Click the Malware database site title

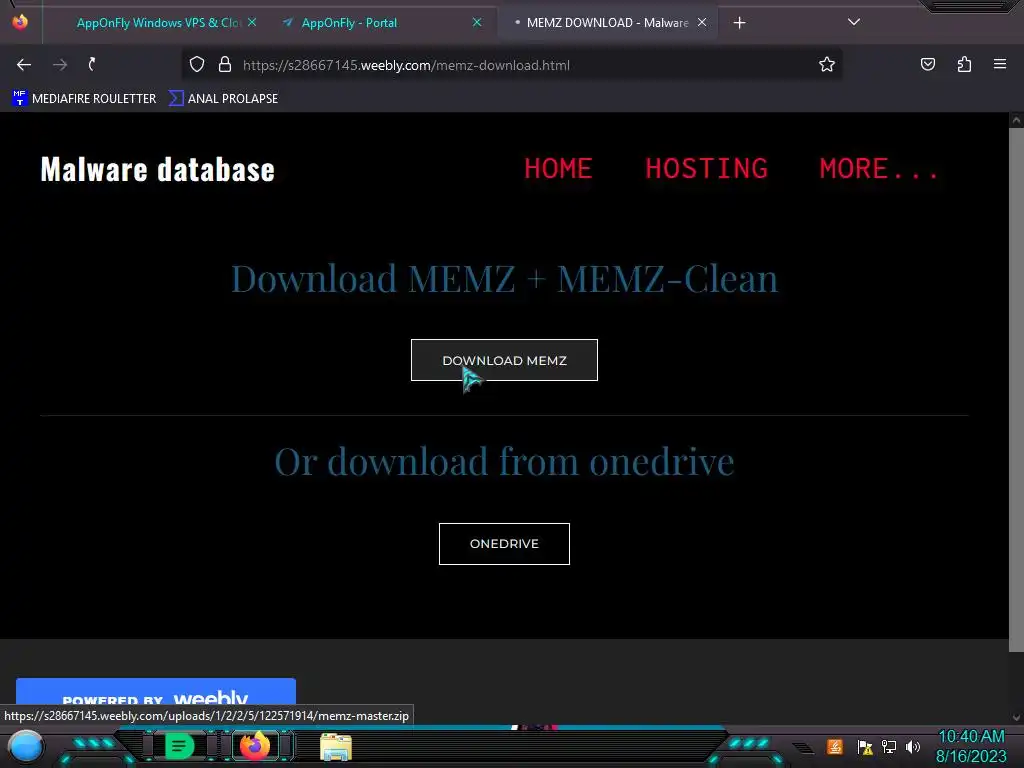[157, 169]
